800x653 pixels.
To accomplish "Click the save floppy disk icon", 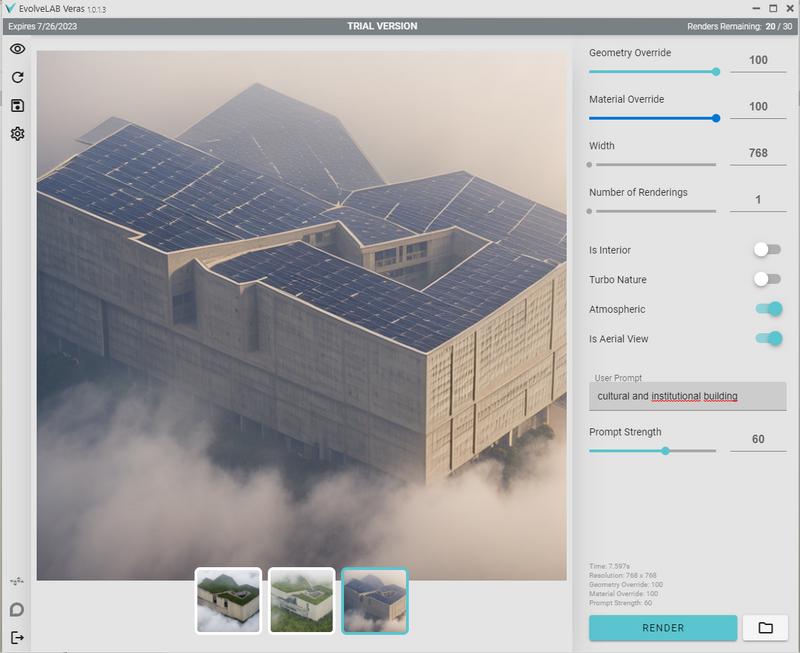I will click(17, 105).
